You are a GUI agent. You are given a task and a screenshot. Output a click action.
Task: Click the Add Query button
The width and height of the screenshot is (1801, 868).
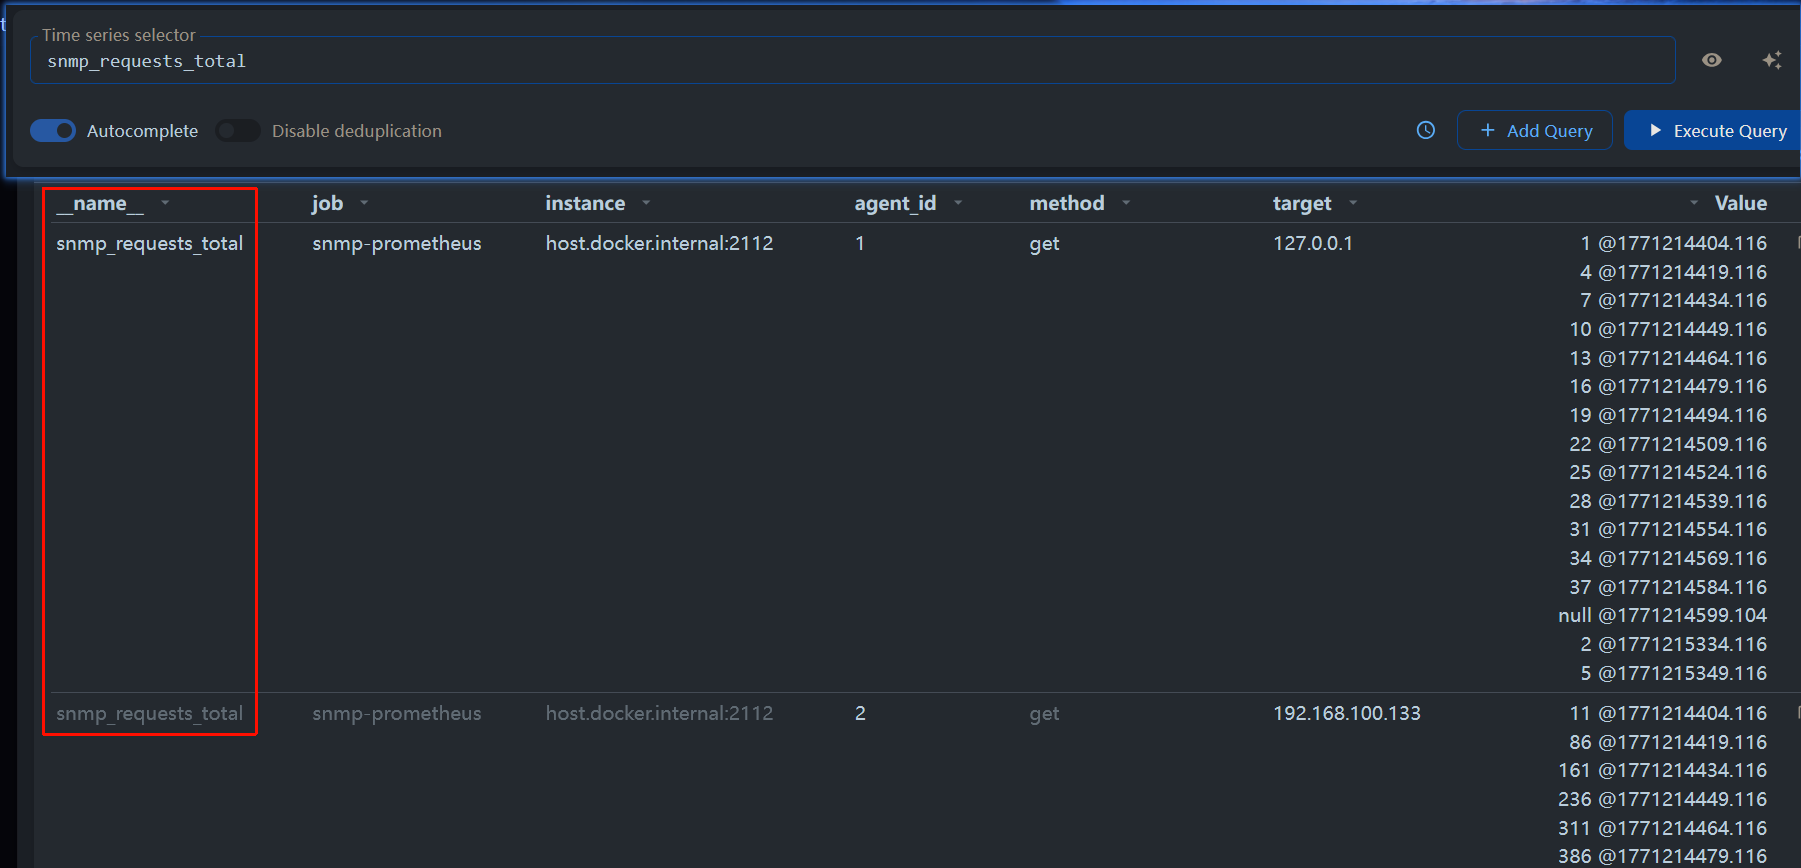tap(1534, 130)
